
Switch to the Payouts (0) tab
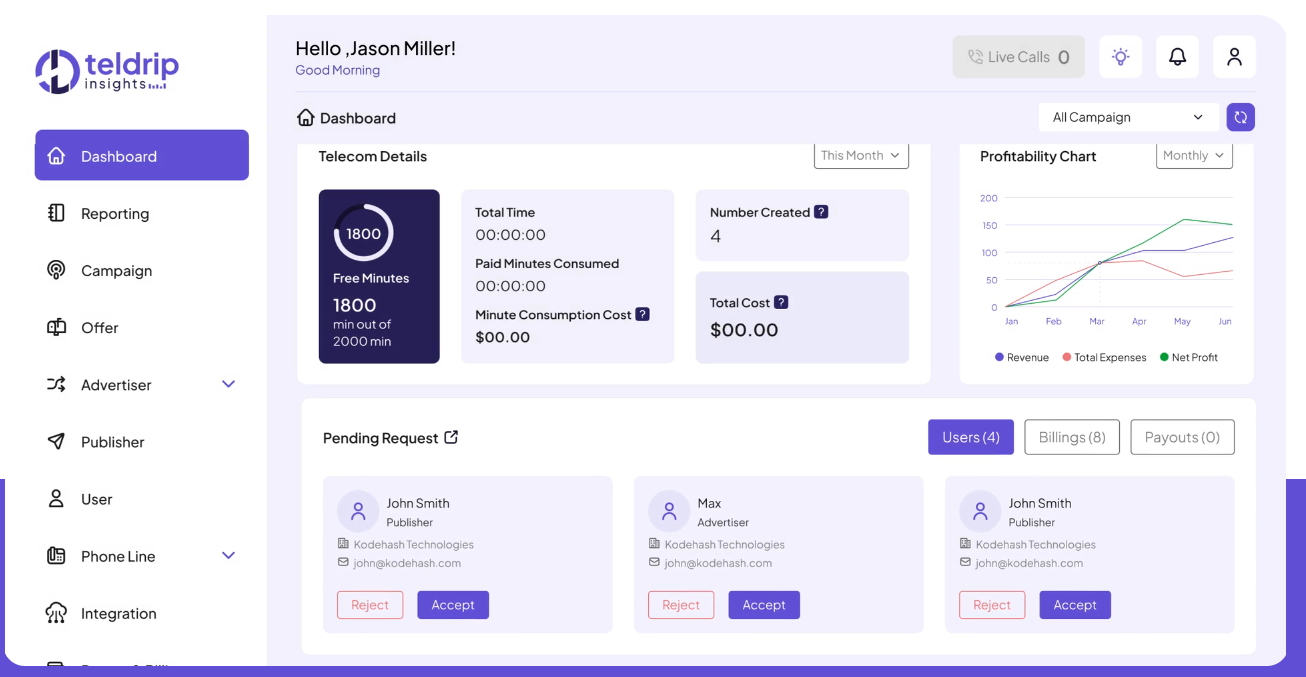tap(1182, 437)
